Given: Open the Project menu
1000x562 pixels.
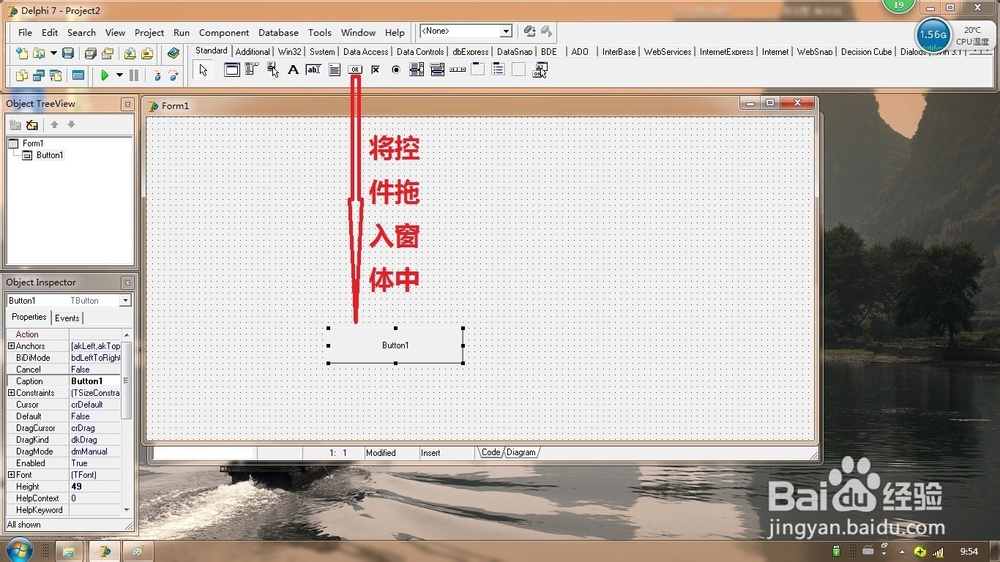Looking at the screenshot, I should tap(149, 33).
